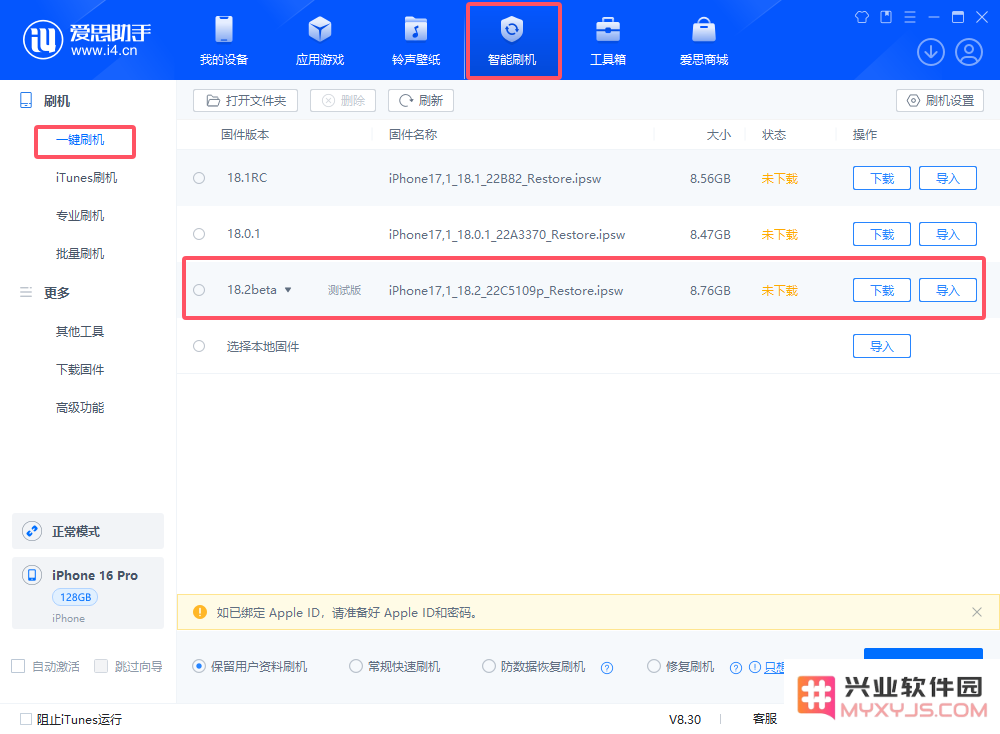Enable the 跳过向导 checkbox
The width and height of the screenshot is (1000, 734).
pos(101,666)
